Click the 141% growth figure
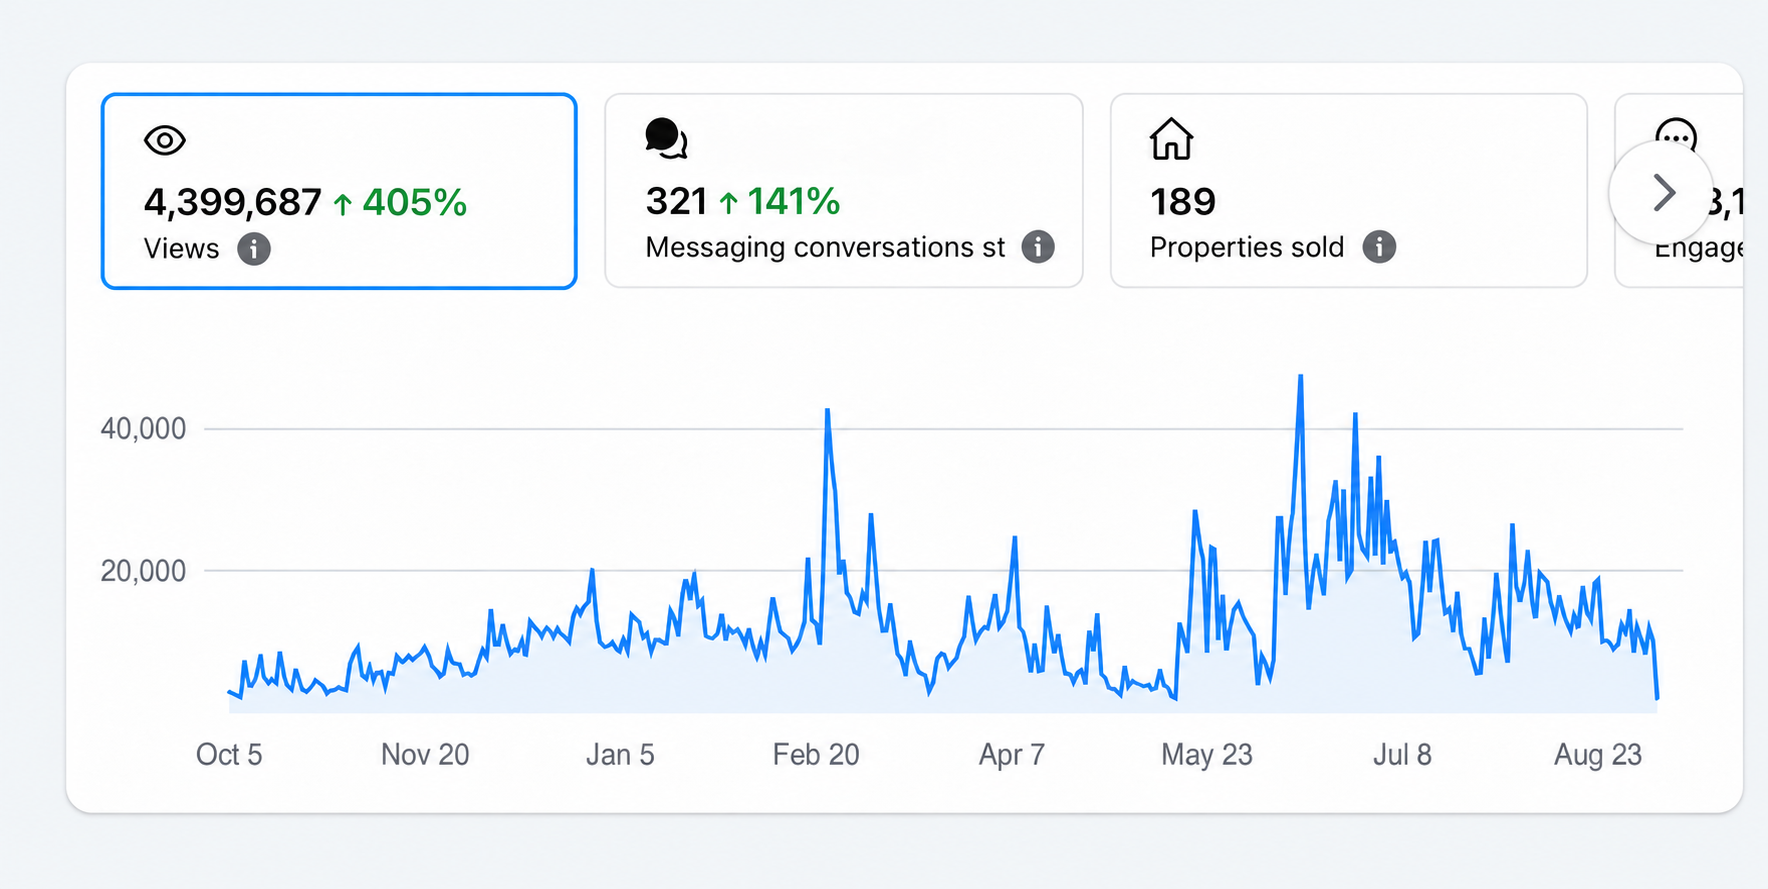Image resolution: width=1768 pixels, height=889 pixels. (780, 202)
